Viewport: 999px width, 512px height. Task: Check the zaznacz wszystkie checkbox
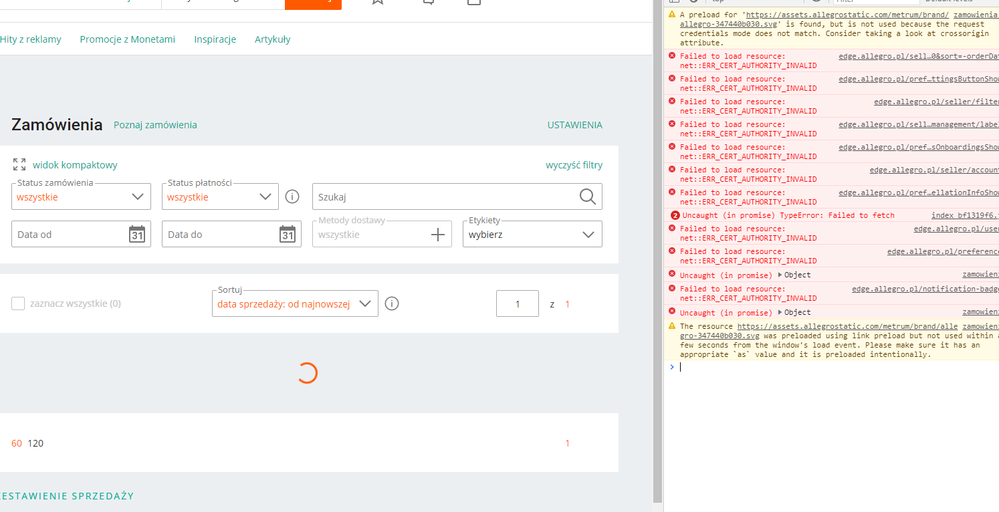[x=18, y=304]
